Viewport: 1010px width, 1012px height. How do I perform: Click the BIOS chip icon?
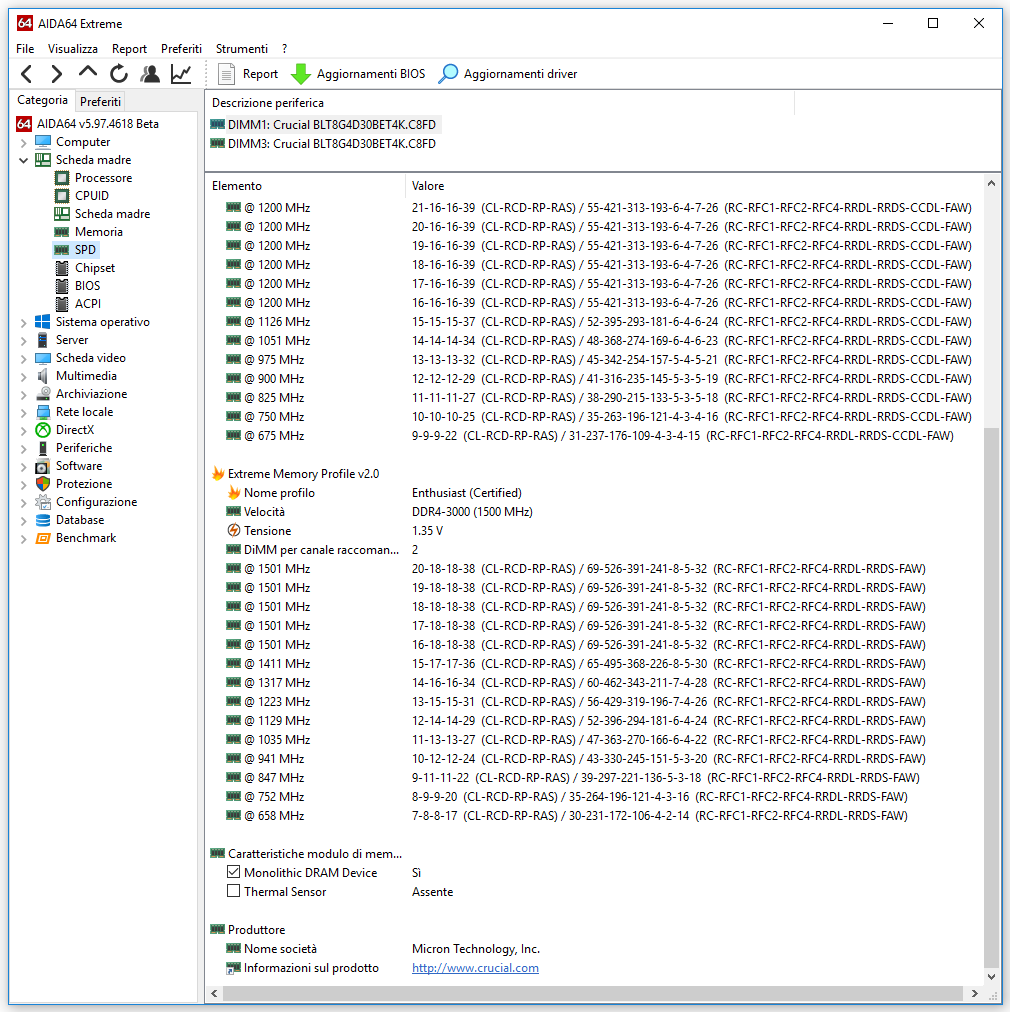click(62, 286)
